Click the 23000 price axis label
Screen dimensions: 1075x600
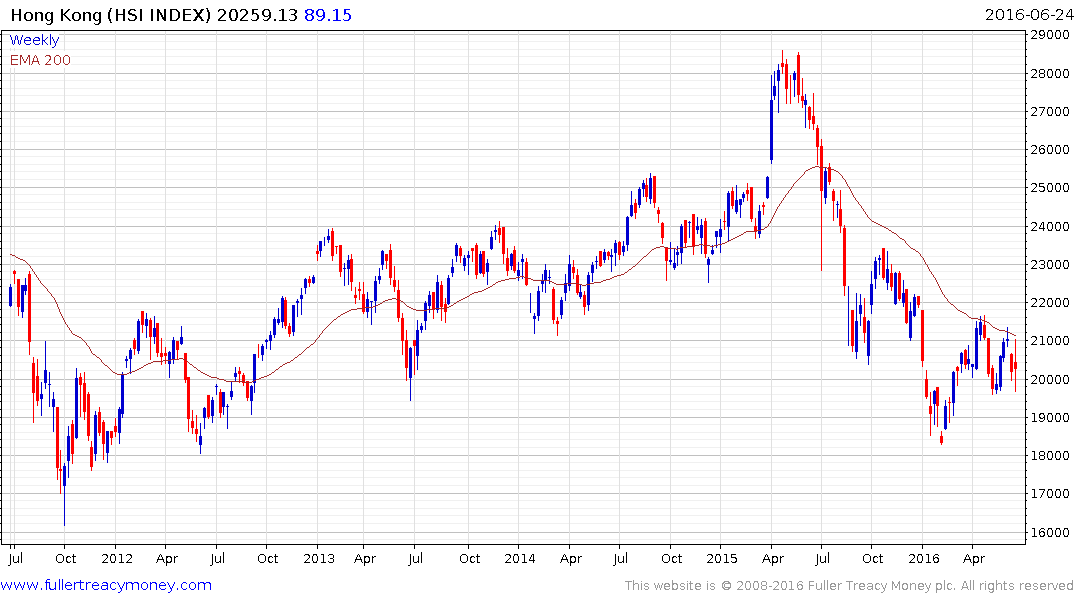click(x=1050, y=264)
